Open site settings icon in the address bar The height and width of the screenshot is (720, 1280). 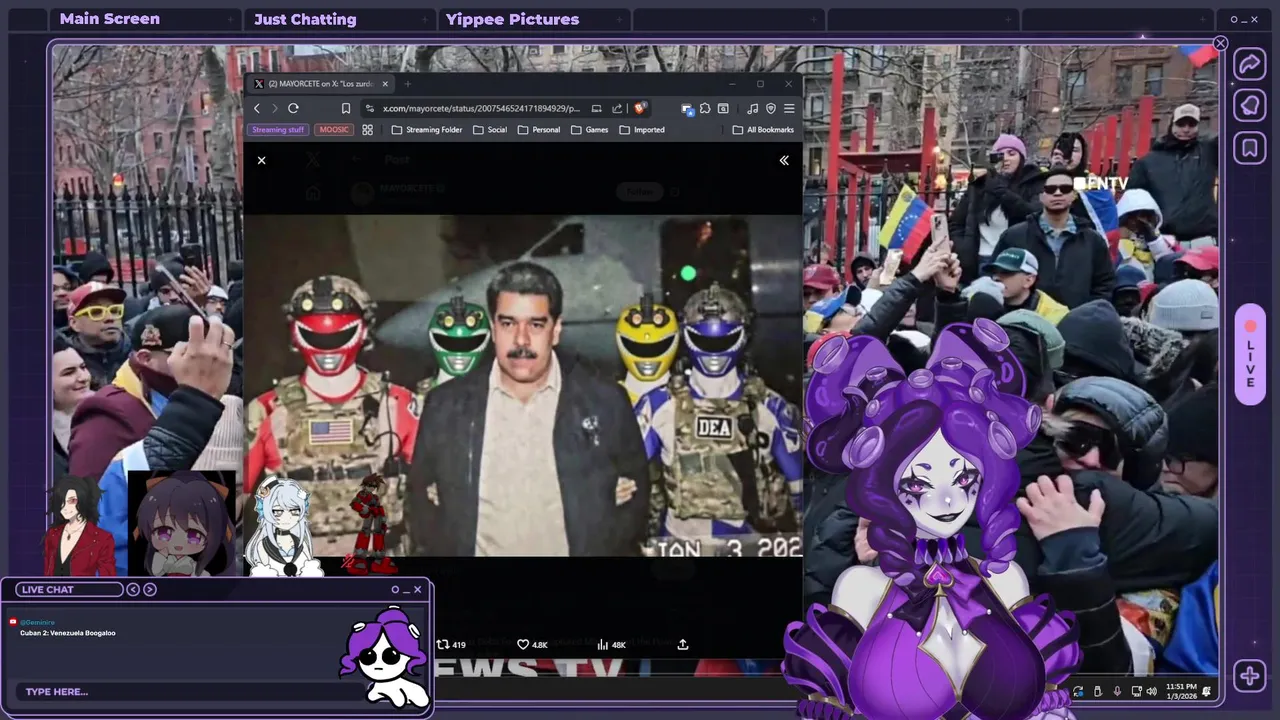click(369, 108)
